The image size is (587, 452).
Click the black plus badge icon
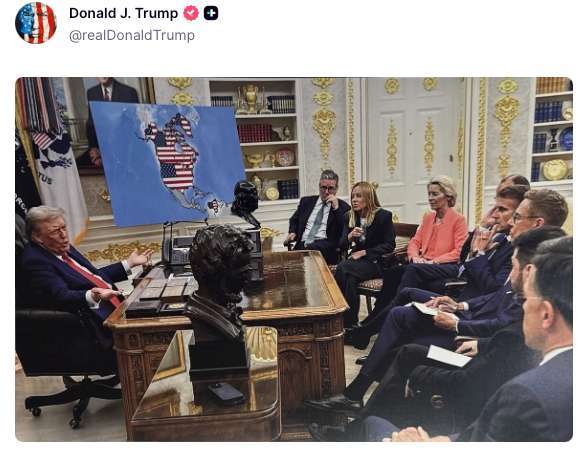(211, 13)
